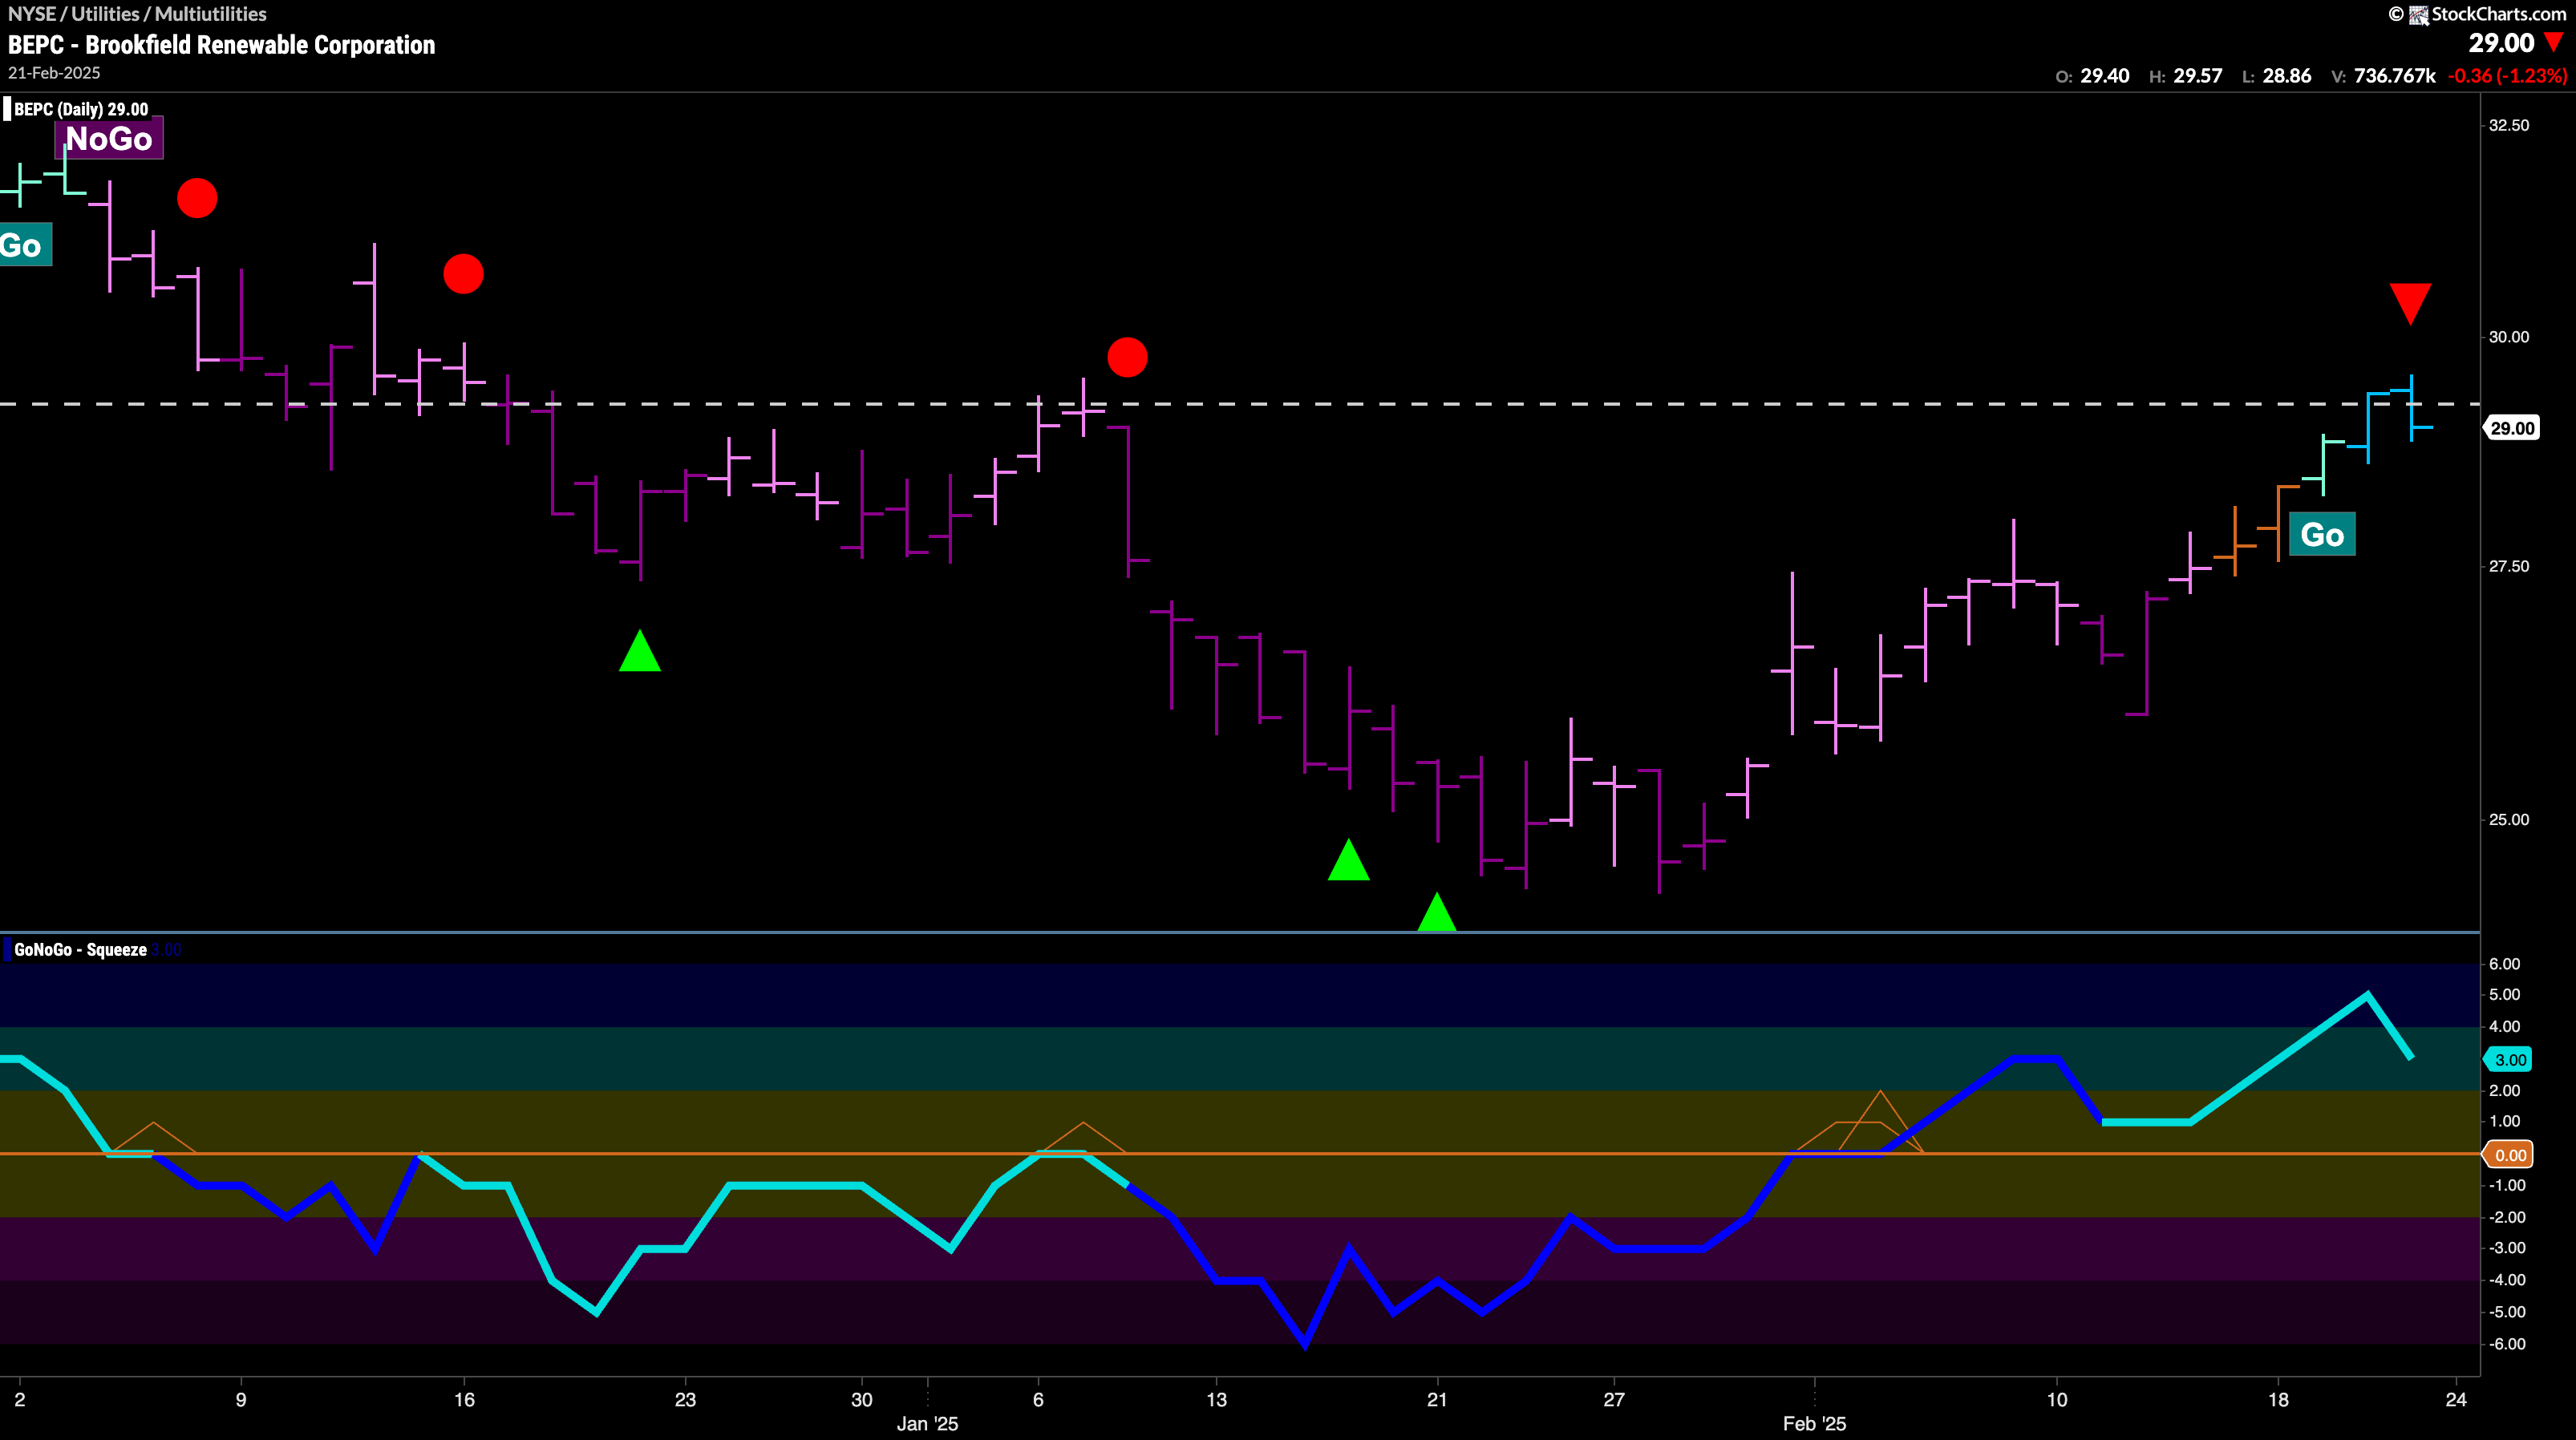Click the red arrow next to last price
The width and height of the screenshot is (2576, 1440).
click(2554, 43)
